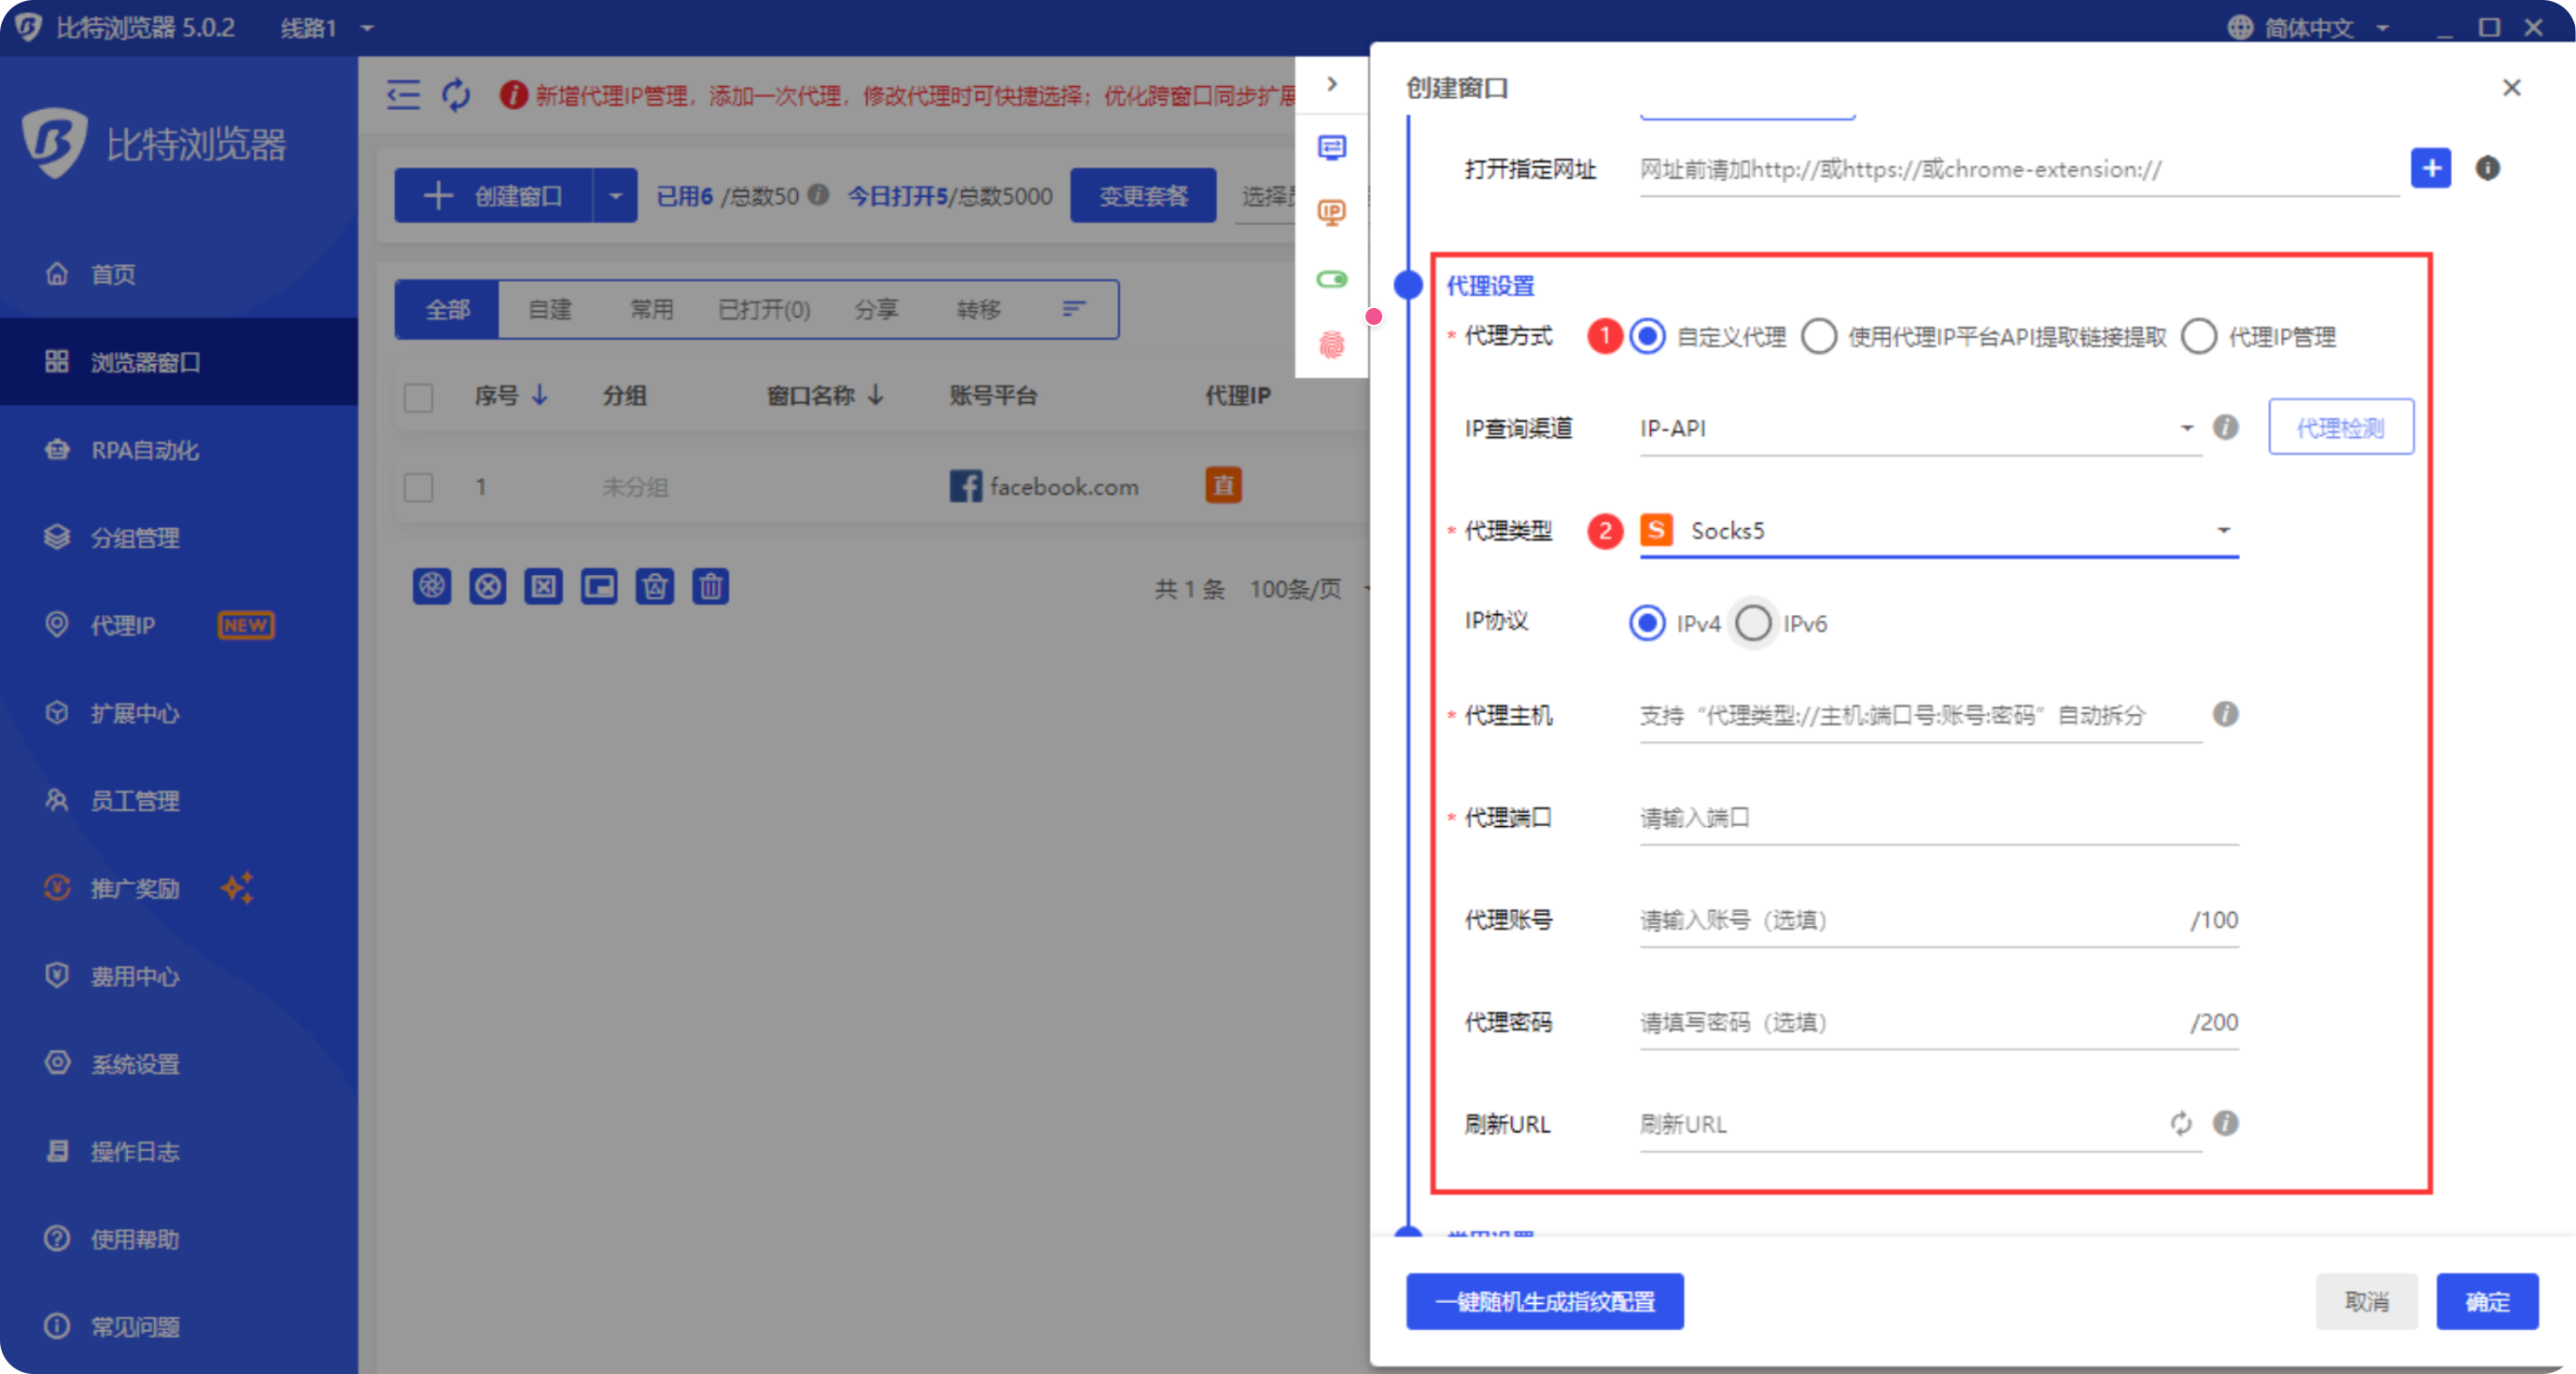This screenshot has width=2576, height=1374.
Task: Switch to the 常用 tab
Action: (x=651, y=309)
